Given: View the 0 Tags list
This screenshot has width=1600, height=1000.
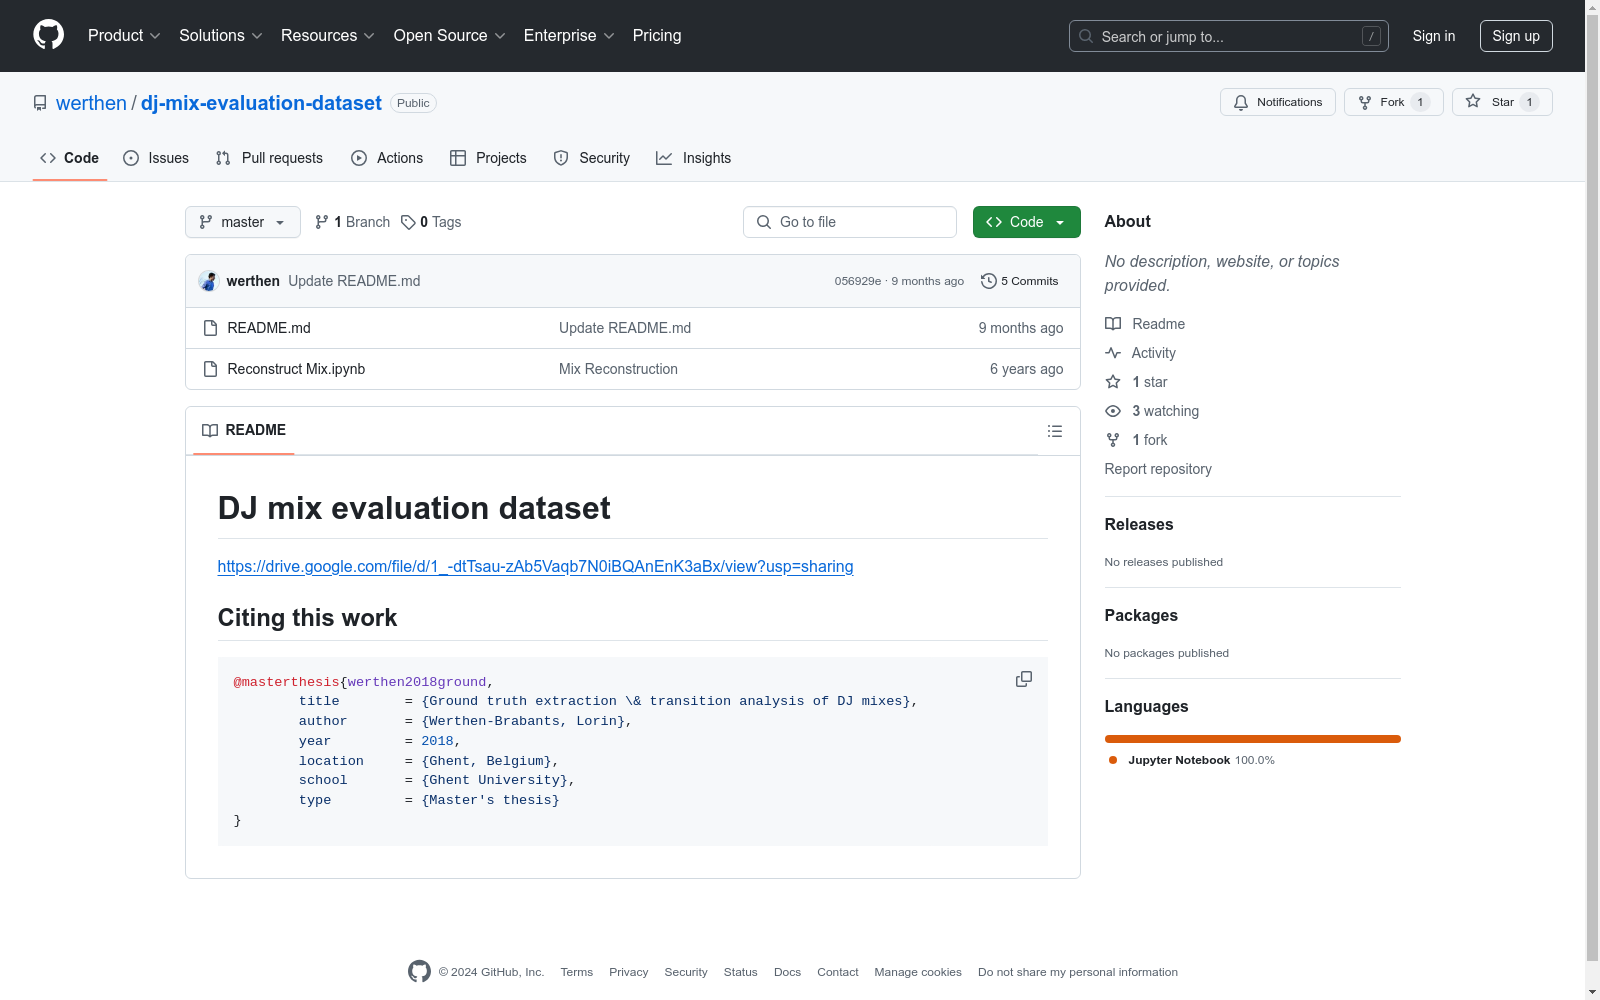Looking at the screenshot, I should point(431,222).
